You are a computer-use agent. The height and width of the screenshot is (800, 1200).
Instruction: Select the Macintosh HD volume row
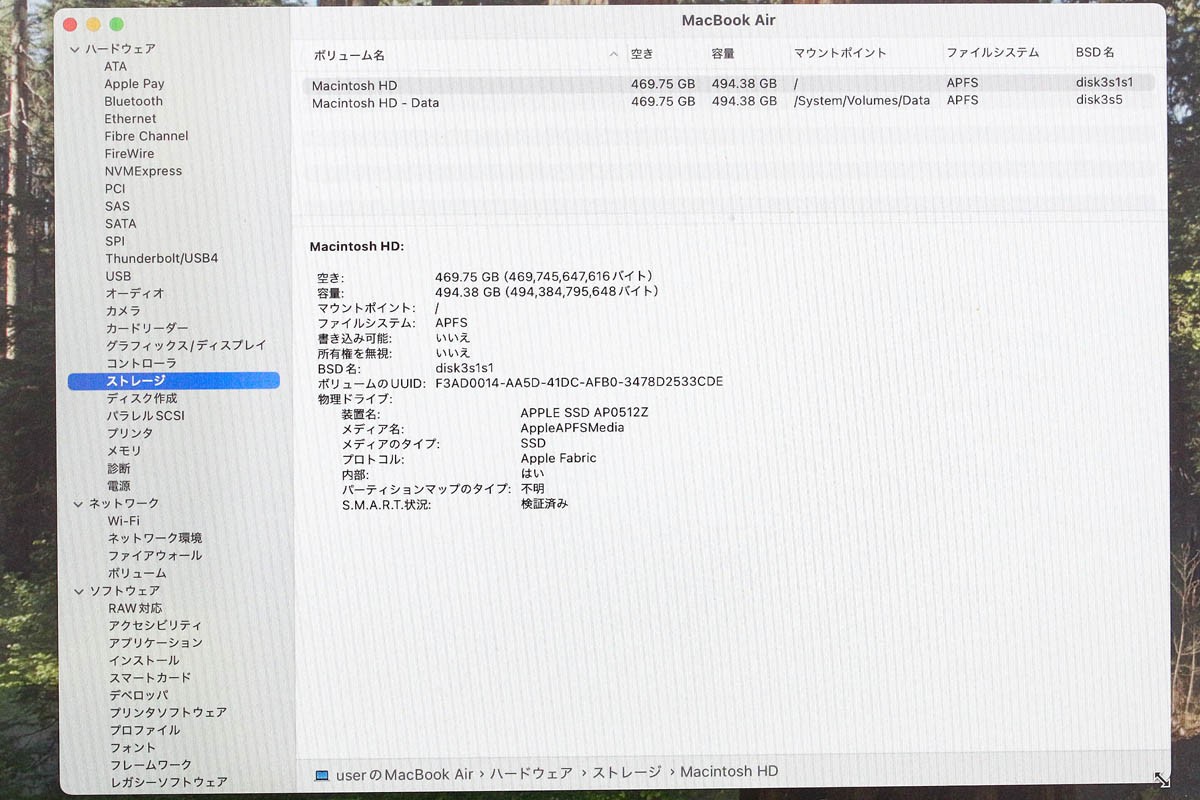[x=727, y=84]
